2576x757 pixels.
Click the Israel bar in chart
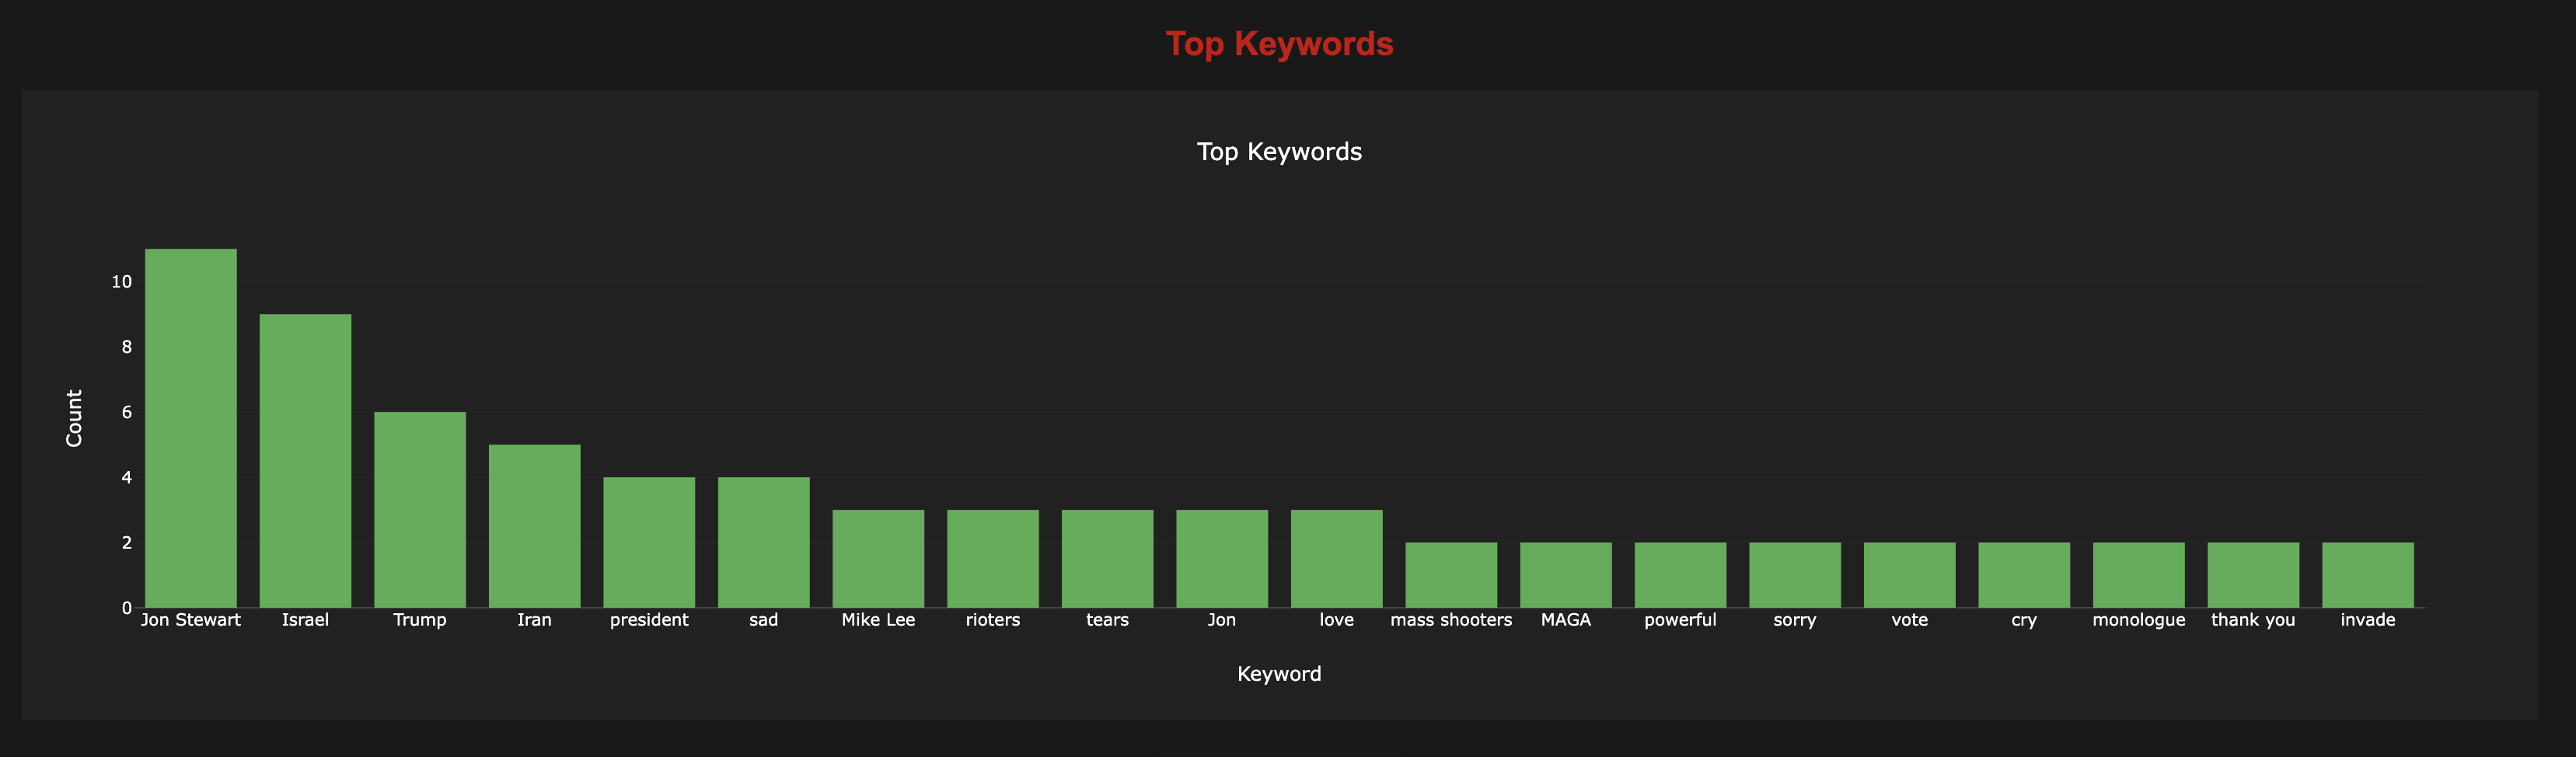coord(305,461)
